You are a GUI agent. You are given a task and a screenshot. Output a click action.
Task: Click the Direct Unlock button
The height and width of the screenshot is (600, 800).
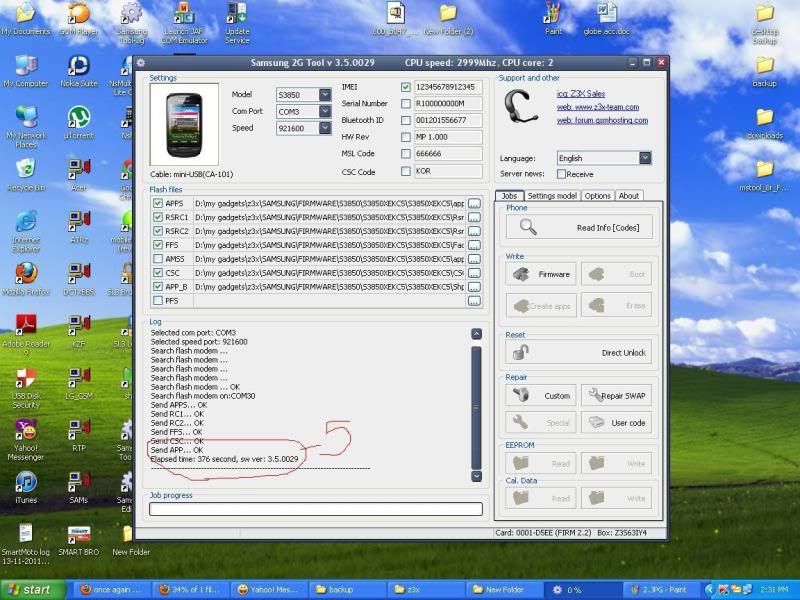pos(579,353)
